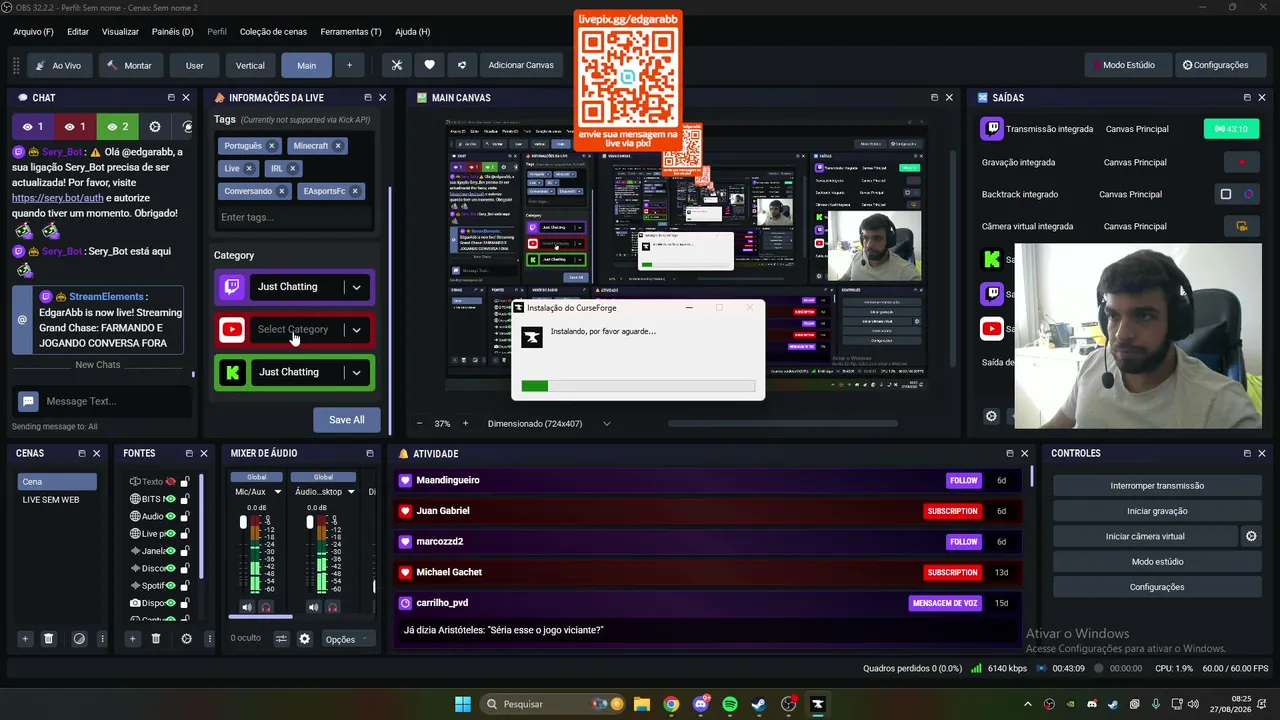Click Iniciar gravação button
The width and height of the screenshot is (1280, 720).
point(1157,511)
